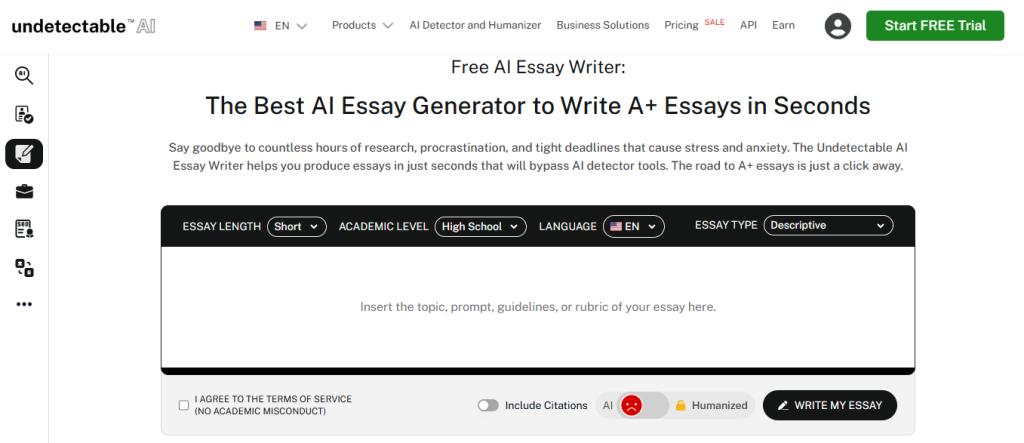Screen dimensions: 1024x443
Task: Open the user account profile icon
Action: [838, 26]
